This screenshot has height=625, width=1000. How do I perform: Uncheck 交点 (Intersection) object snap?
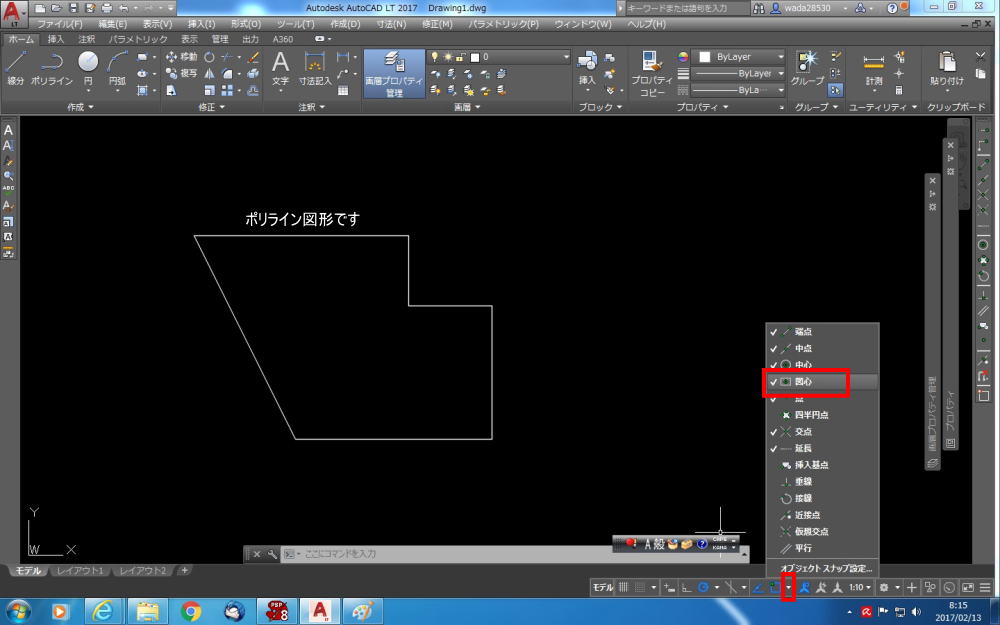click(x=822, y=431)
